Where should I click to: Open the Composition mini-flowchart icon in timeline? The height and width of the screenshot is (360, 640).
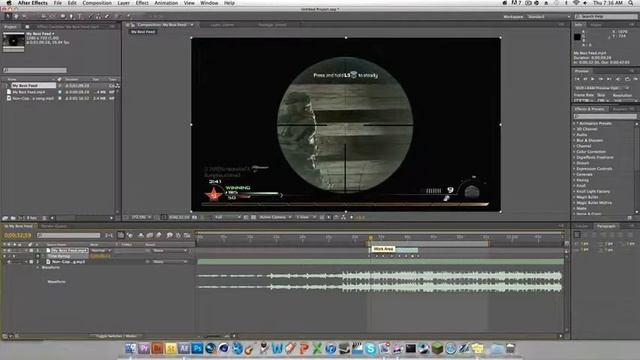click(109, 236)
